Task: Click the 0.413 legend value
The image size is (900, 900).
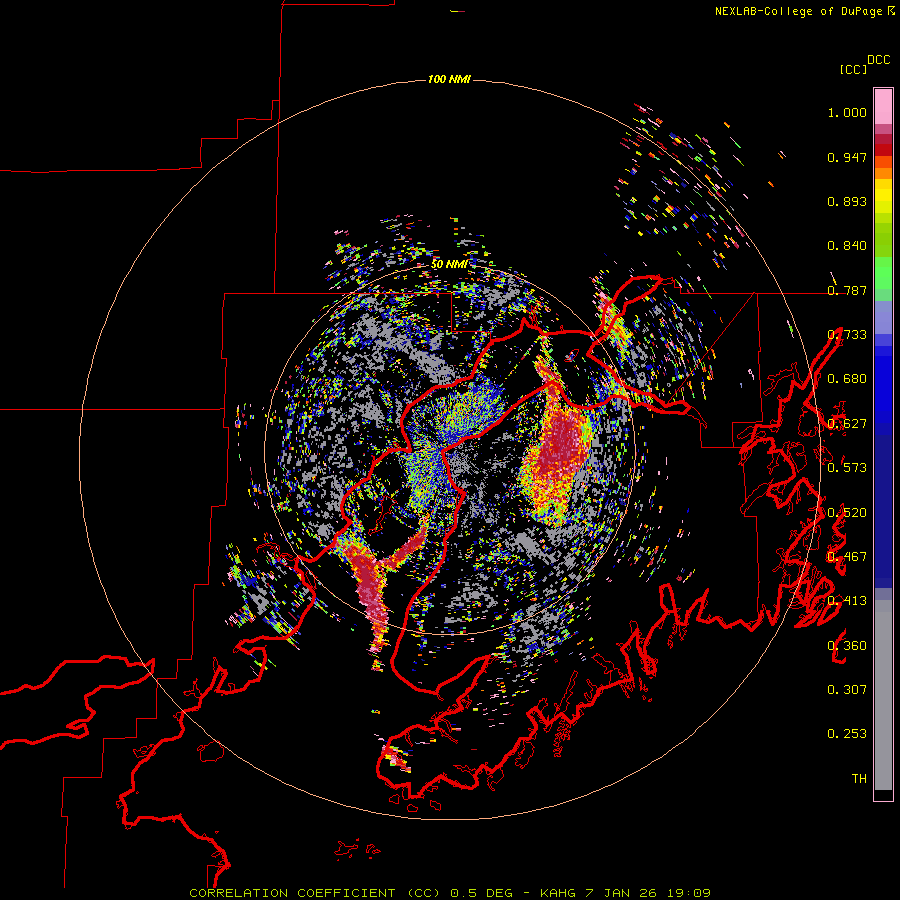Action: (847, 601)
